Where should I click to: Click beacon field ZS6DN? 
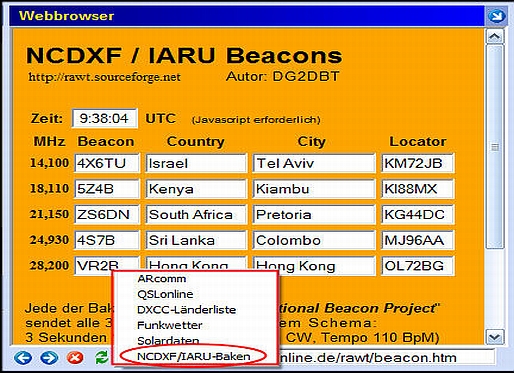107,215
